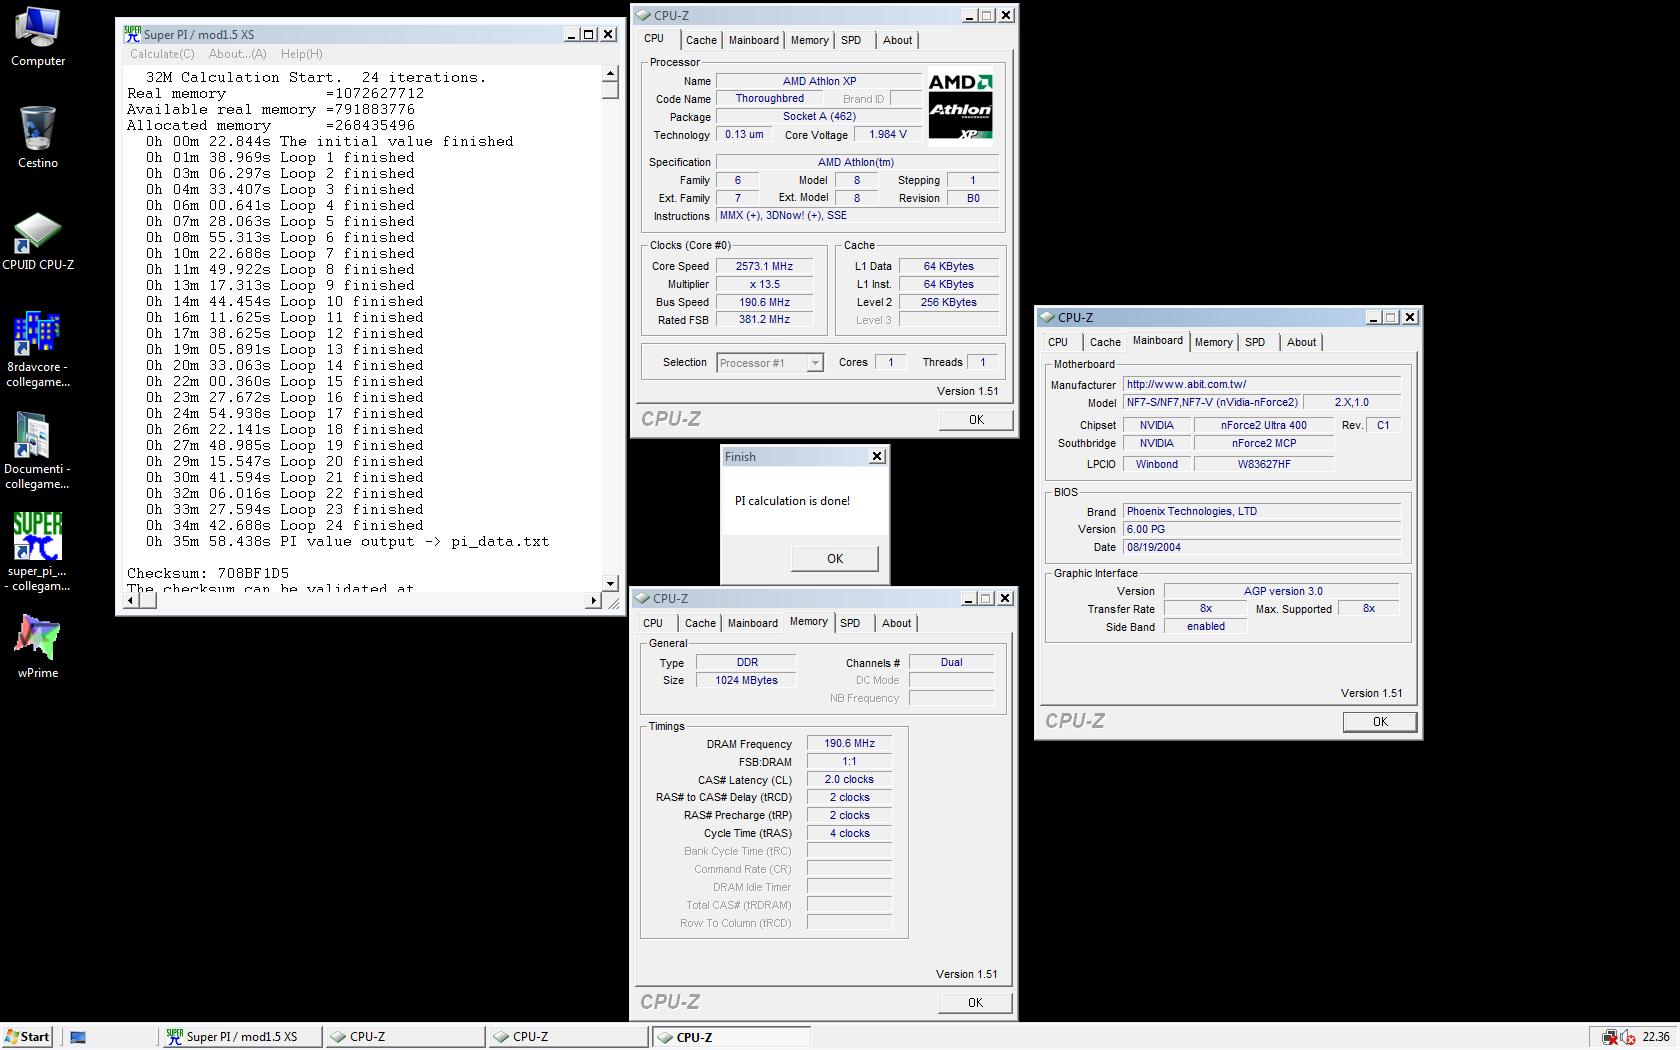Click Super PI vertical scrollbar down arrow

click(x=610, y=583)
